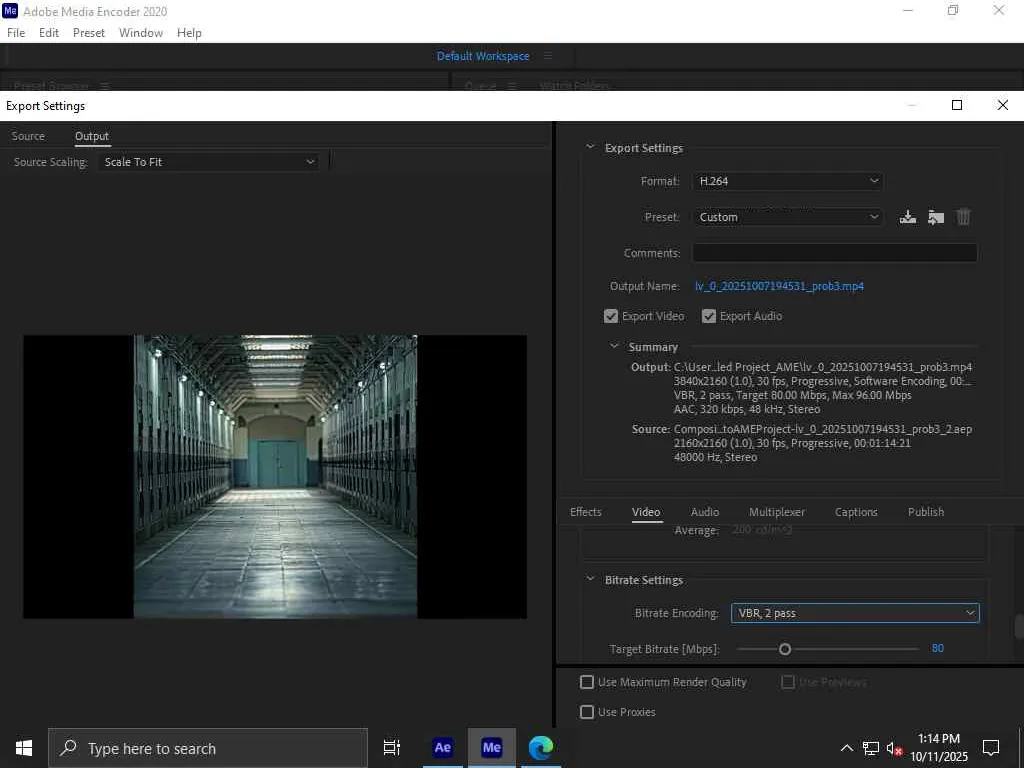This screenshot has height=768, width=1024.
Task: Open Windows Task View
Action: (392, 748)
